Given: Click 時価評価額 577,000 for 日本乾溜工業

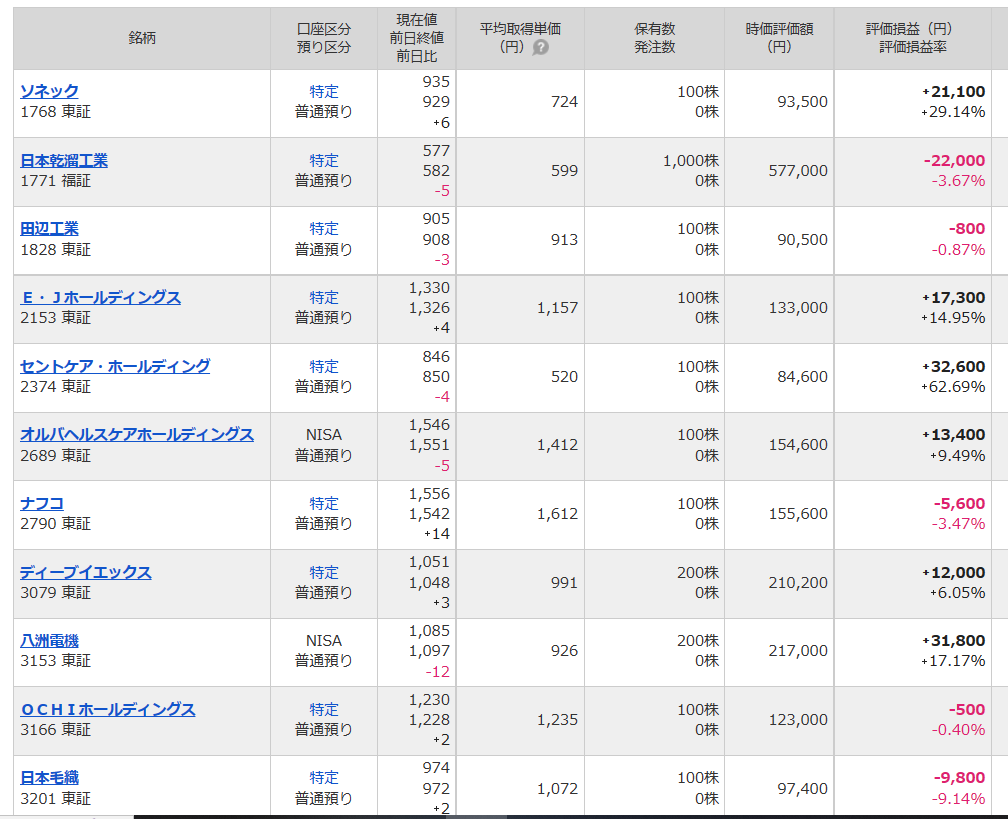Looking at the screenshot, I should coord(798,170).
